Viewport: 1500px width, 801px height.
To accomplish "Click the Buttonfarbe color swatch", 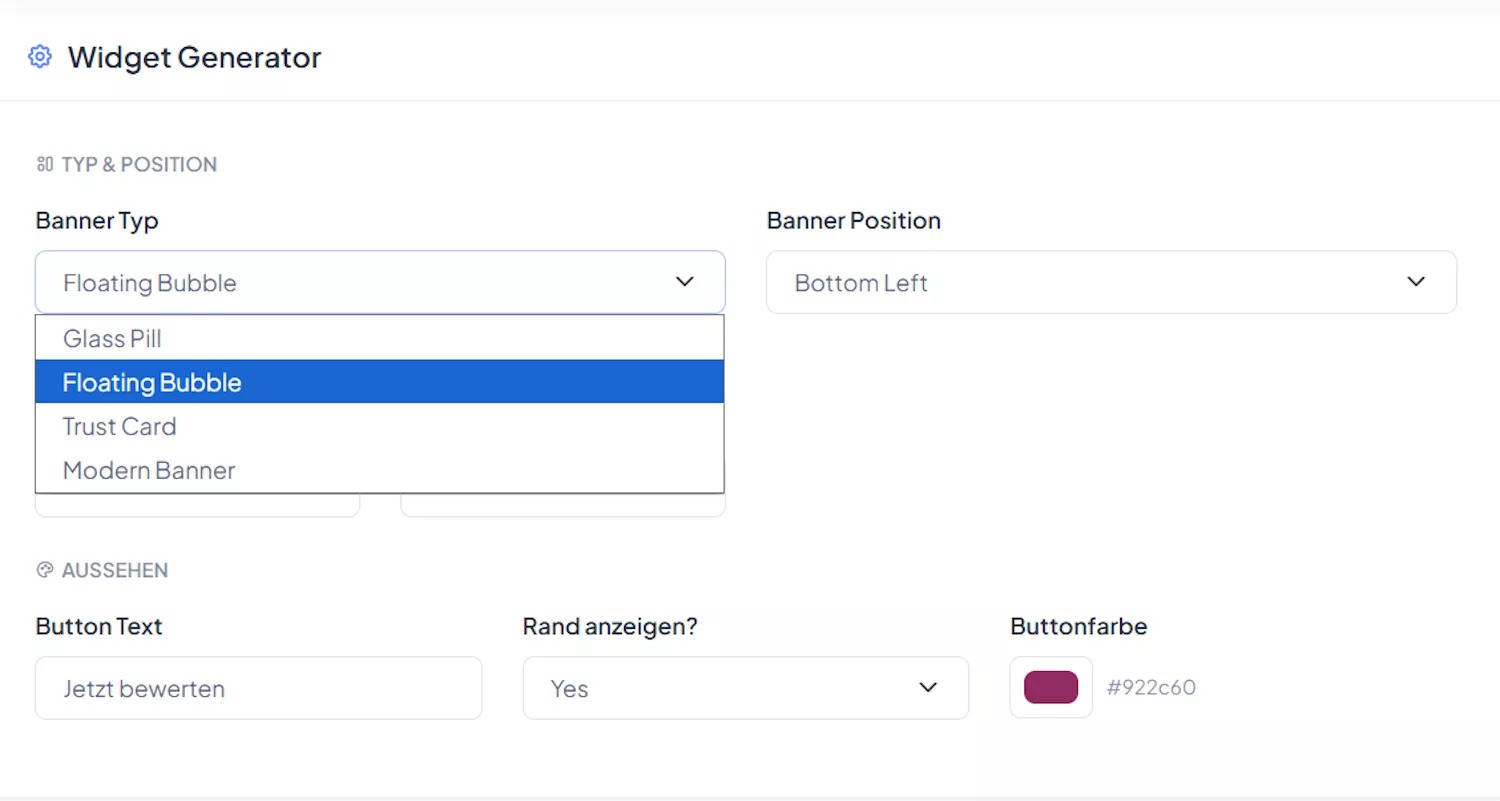I will (1050, 688).
